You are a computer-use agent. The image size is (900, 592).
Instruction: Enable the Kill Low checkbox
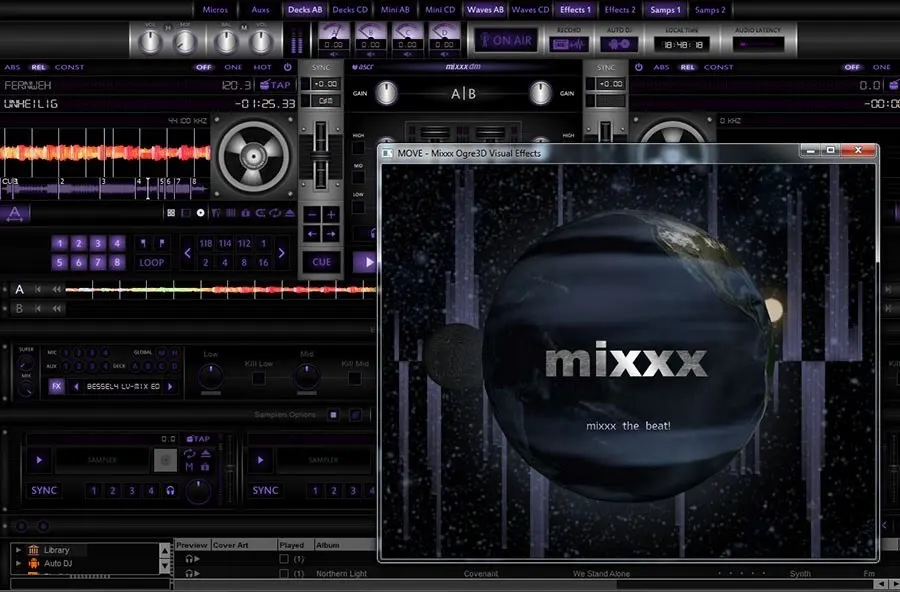(259, 378)
